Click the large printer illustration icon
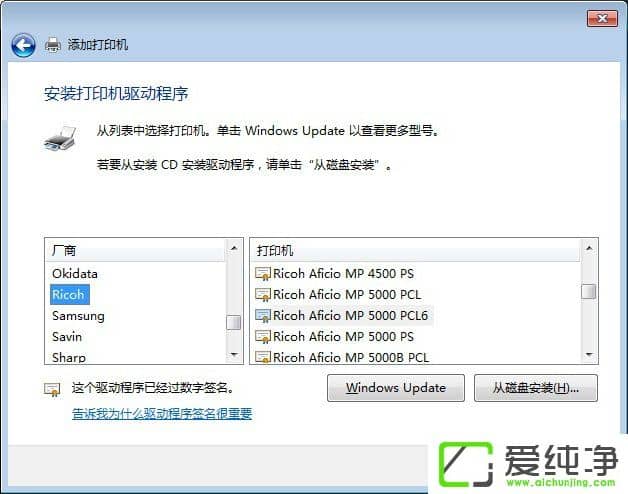 [60, 139]
